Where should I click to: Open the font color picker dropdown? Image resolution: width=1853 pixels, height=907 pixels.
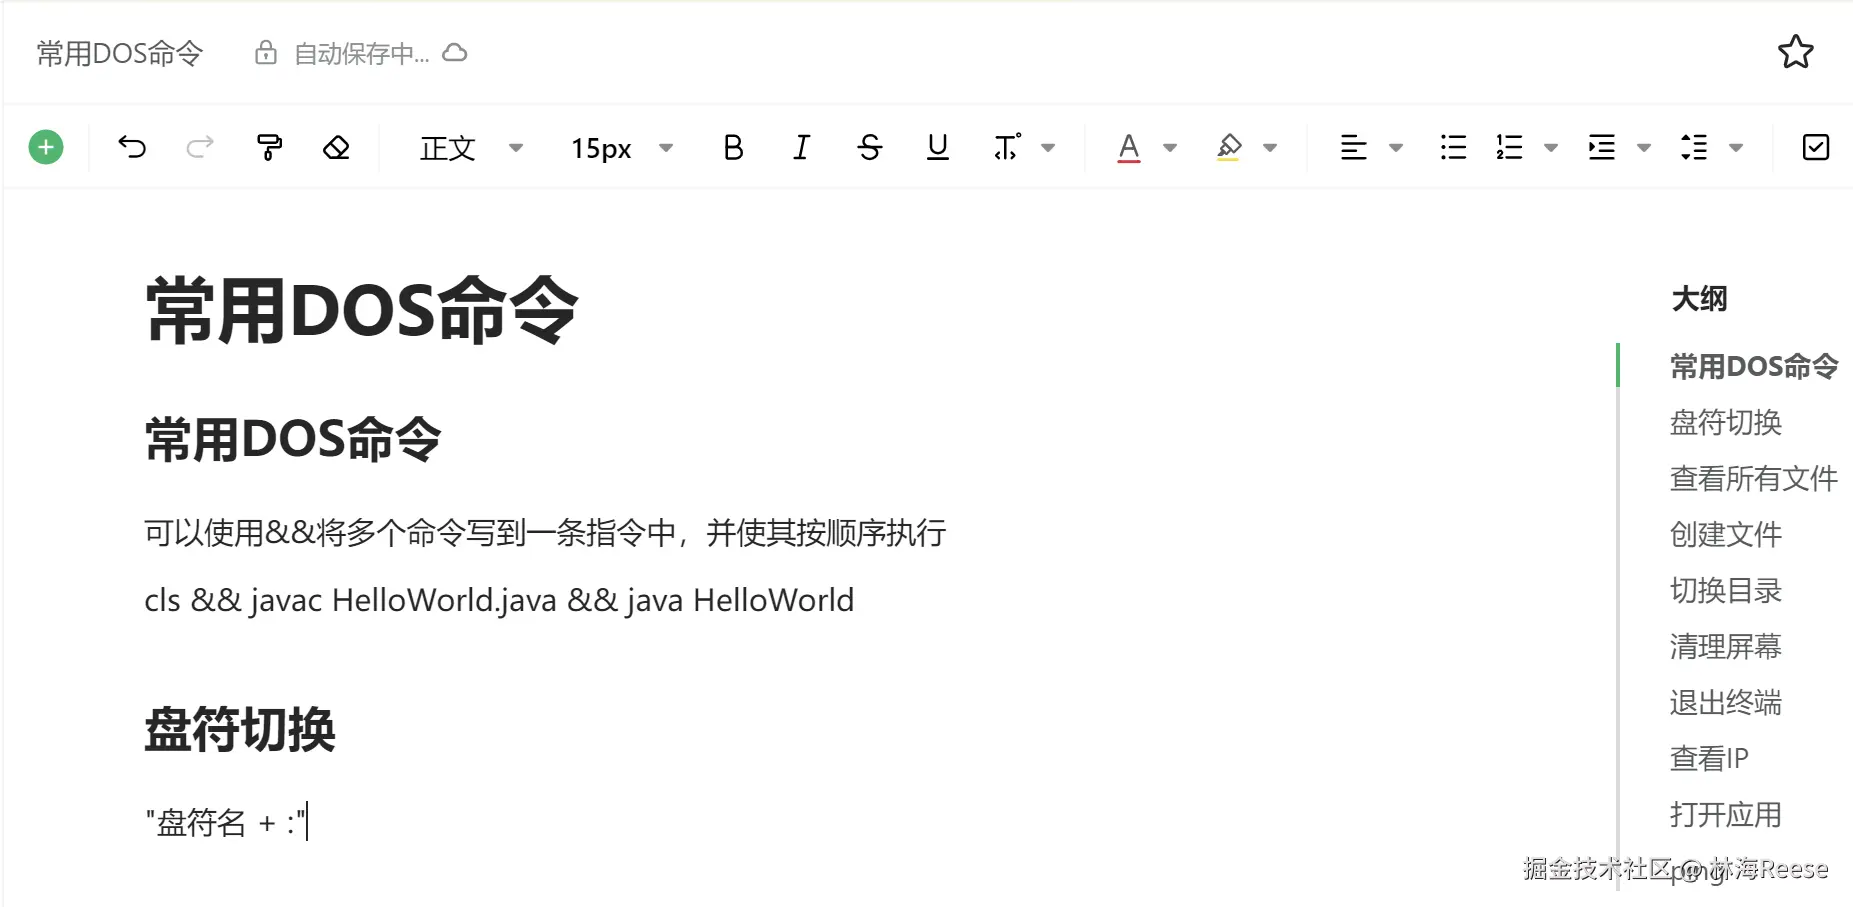point(1170,148)
